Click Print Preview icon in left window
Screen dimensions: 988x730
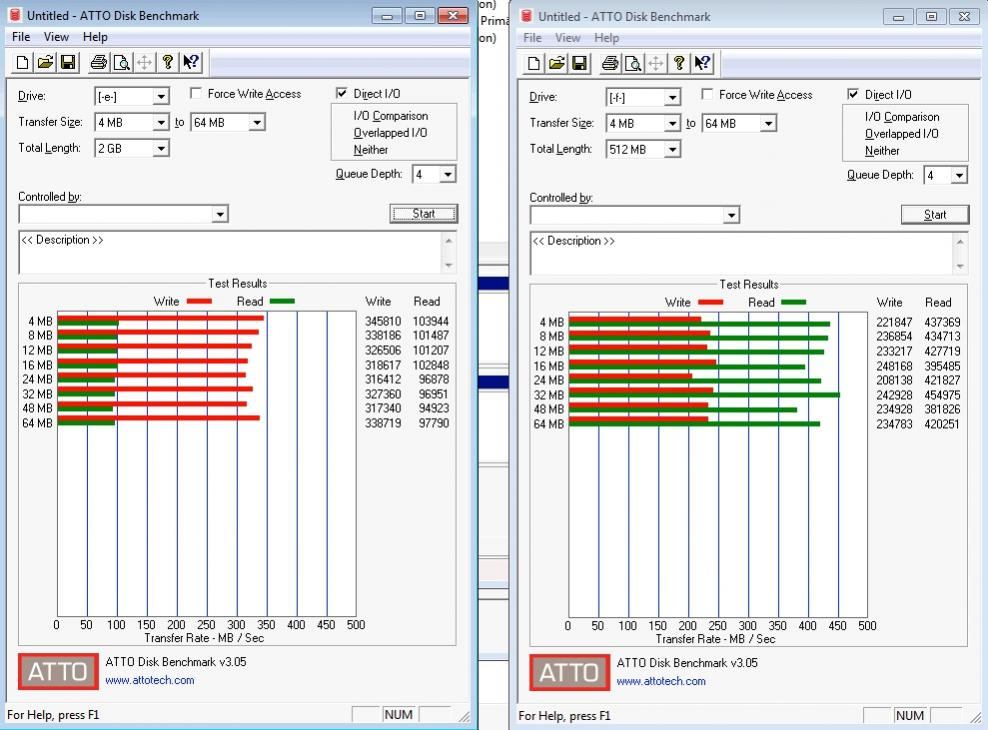[x=121, y=62]
